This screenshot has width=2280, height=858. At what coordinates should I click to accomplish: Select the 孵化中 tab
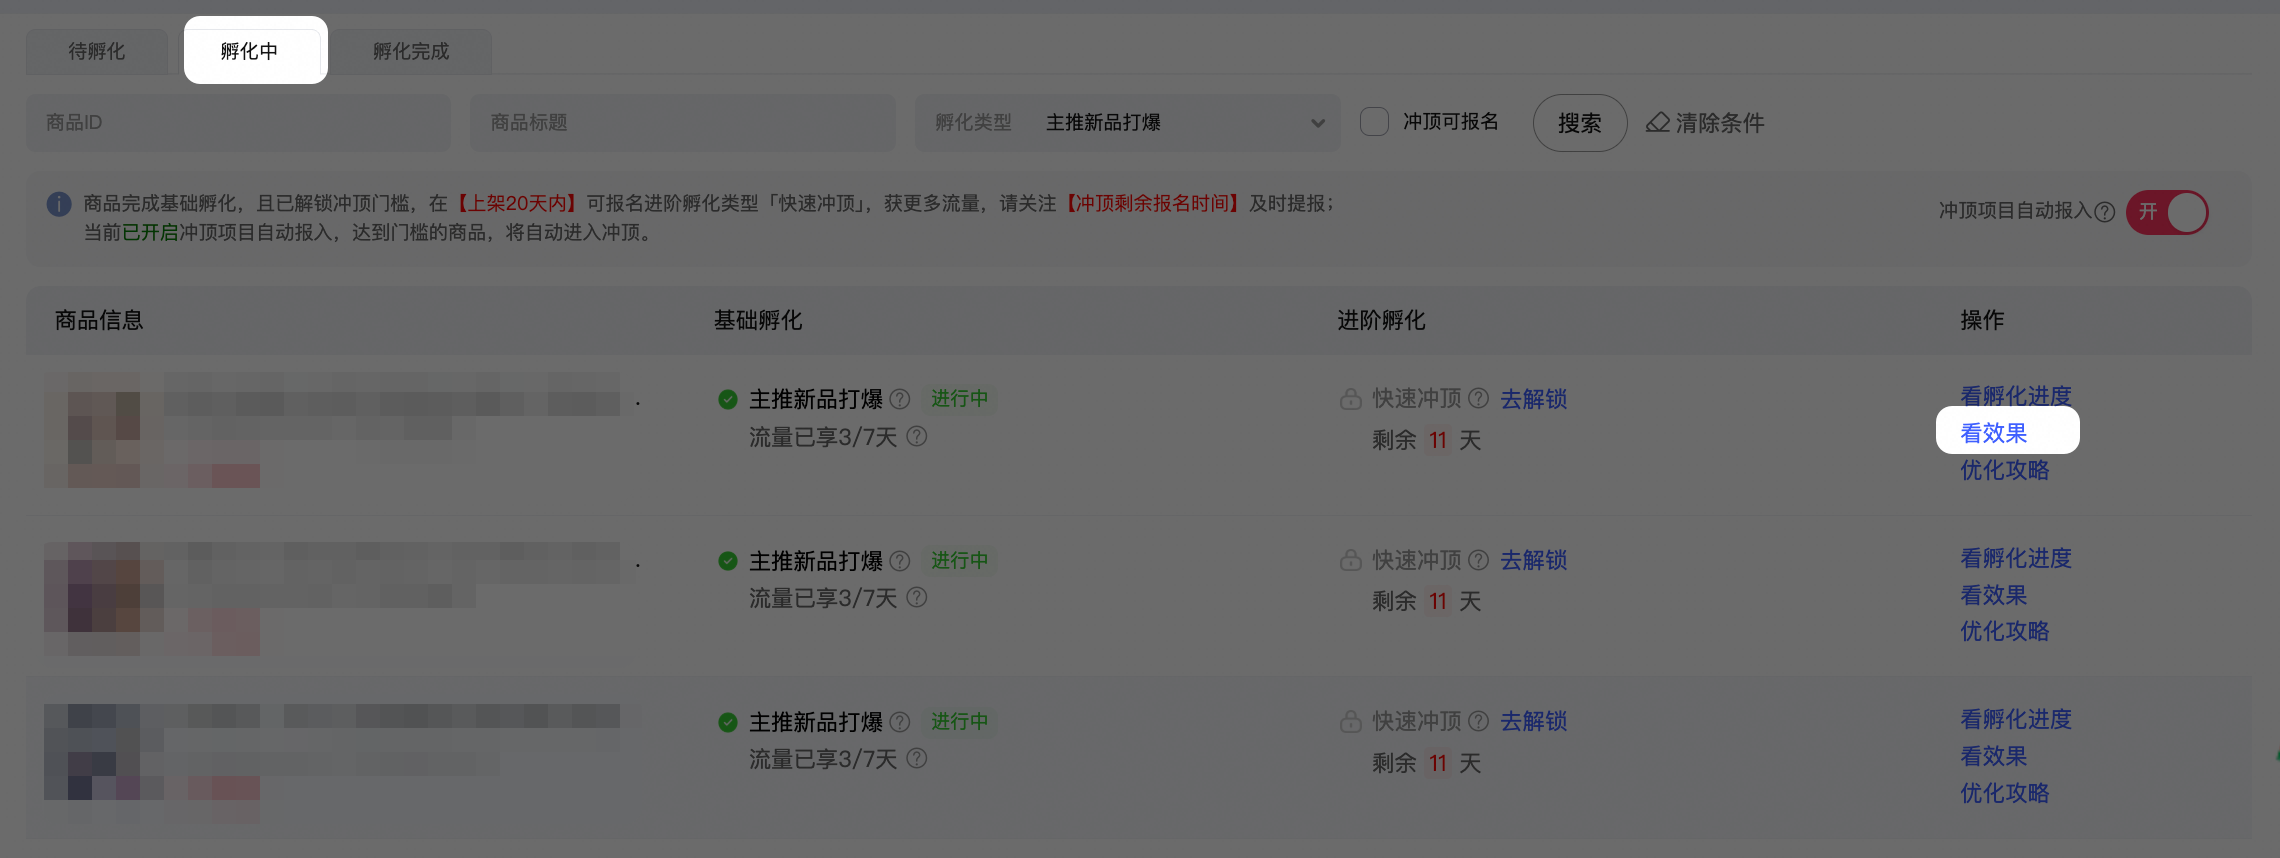tap(250, 51)
